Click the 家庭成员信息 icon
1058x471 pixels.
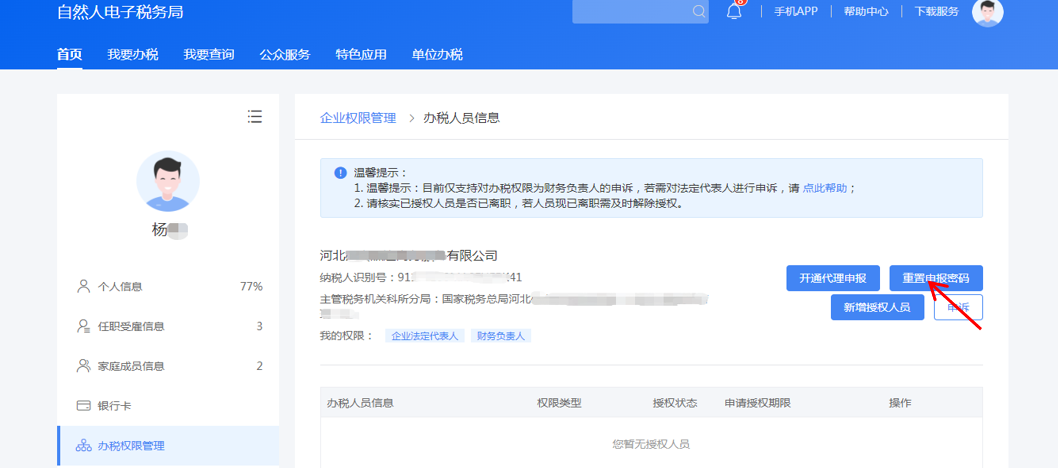point(84,366)
